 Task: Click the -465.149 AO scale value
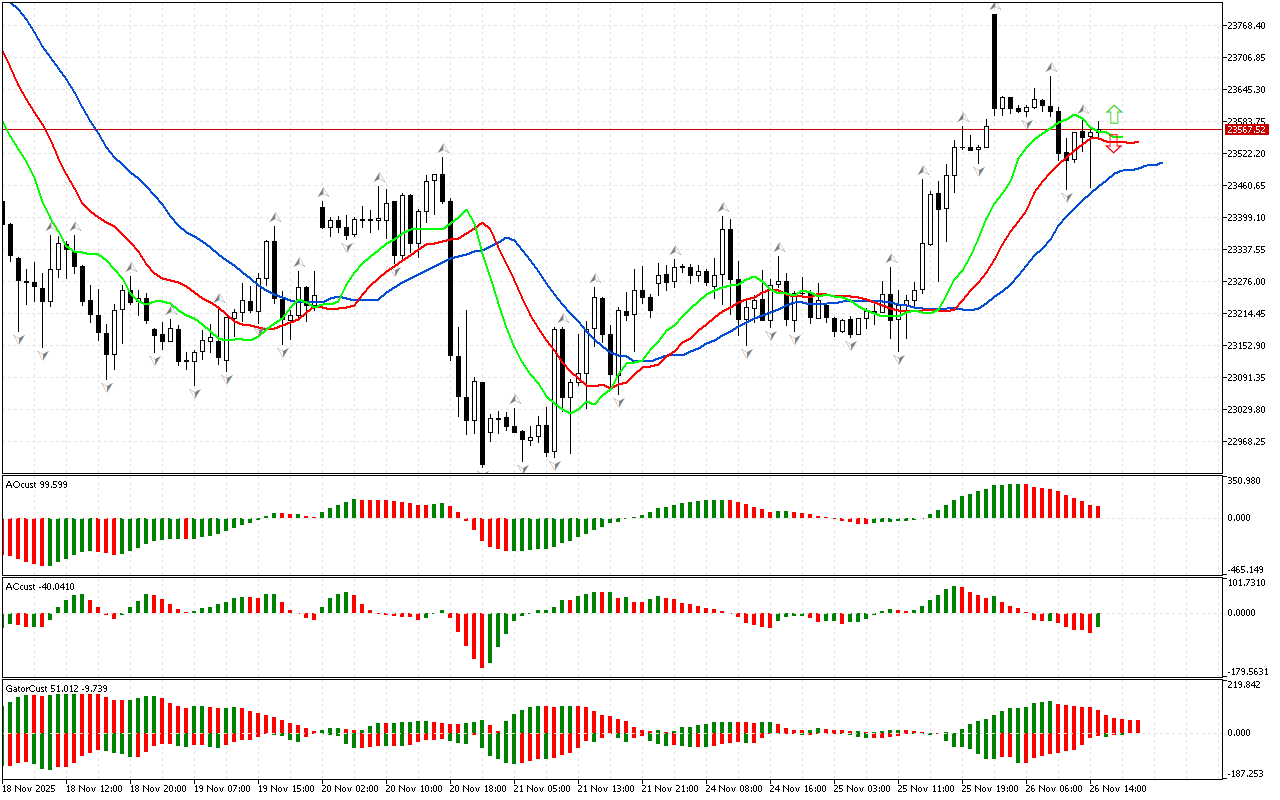(x=1246, y=568)
